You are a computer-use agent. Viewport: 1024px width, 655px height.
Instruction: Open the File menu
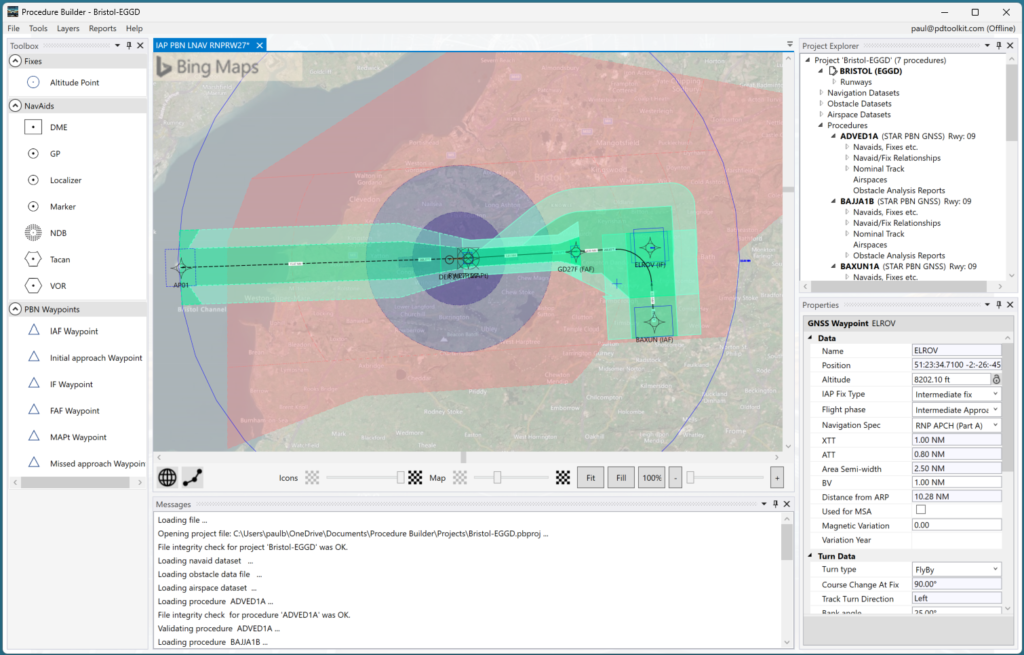pos(14,28)
